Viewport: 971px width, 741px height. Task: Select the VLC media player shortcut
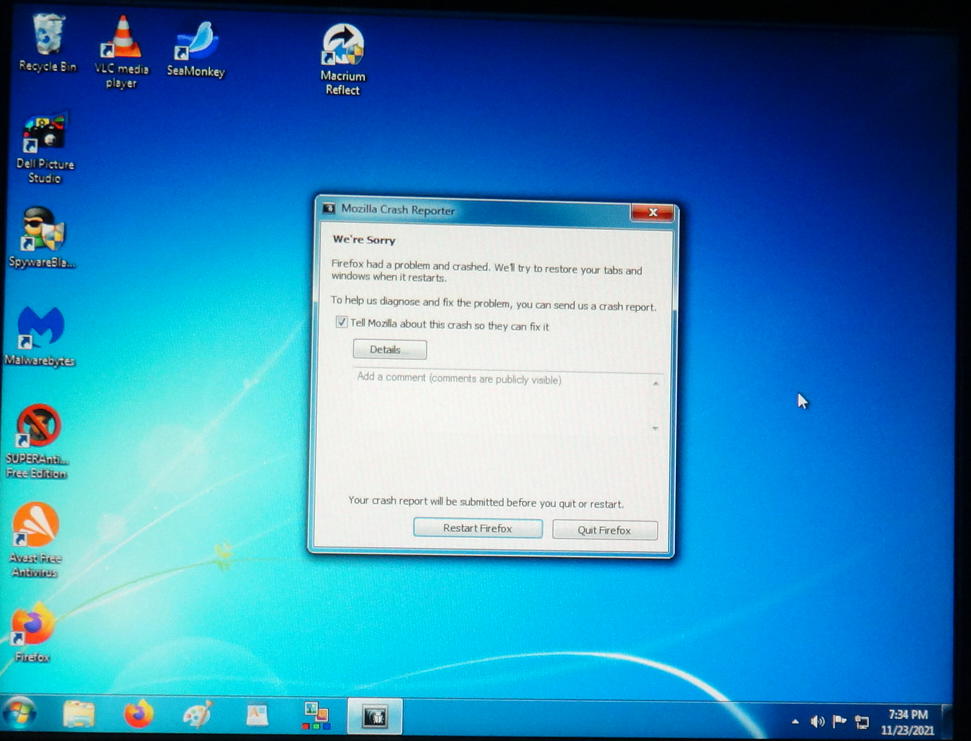tap(121, 52)
